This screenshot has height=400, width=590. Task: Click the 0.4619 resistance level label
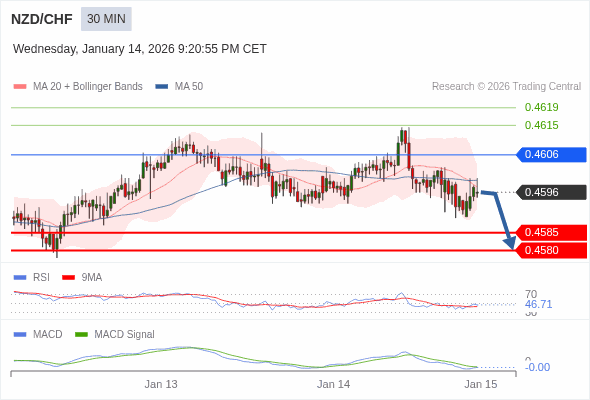pos(541,107)
